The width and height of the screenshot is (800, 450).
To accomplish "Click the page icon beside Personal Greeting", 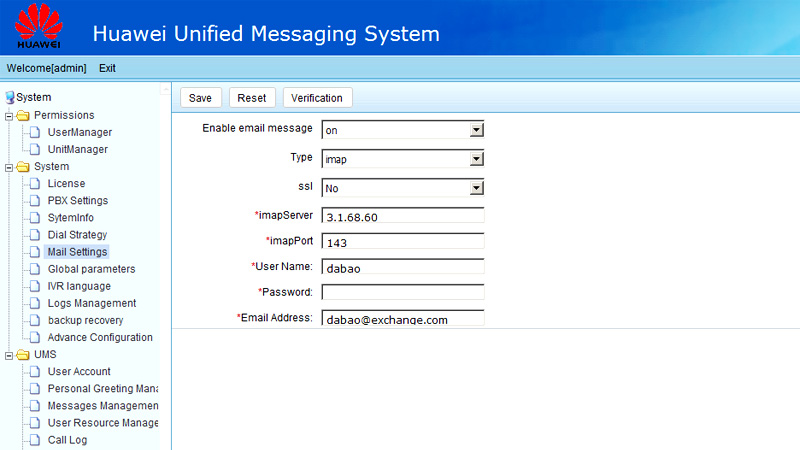I will [35, 389].
